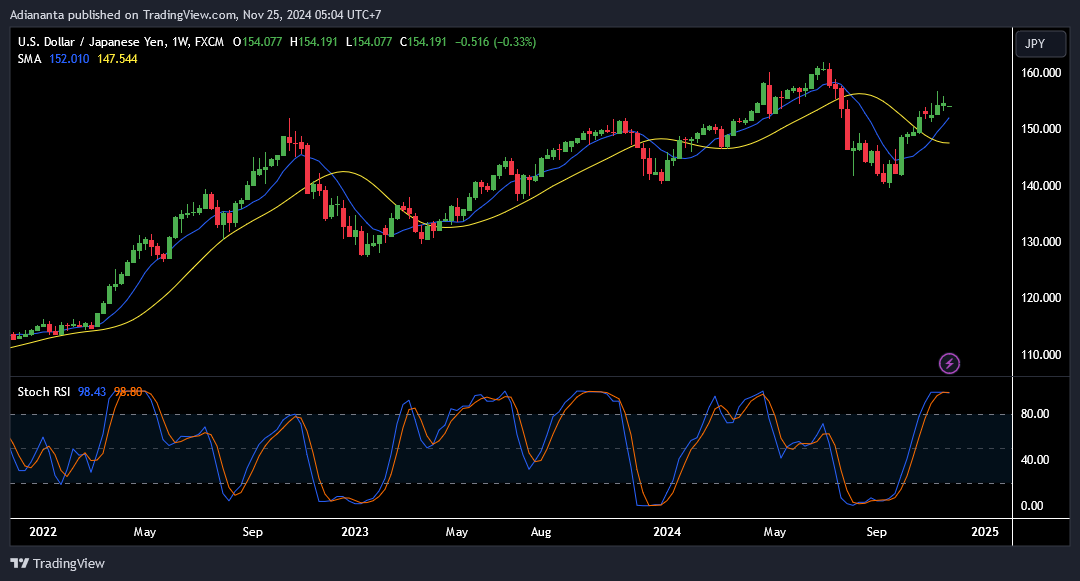Click the 80.00 Stoch RSI axis label

pyautogui.click(x=1035, y=414)
